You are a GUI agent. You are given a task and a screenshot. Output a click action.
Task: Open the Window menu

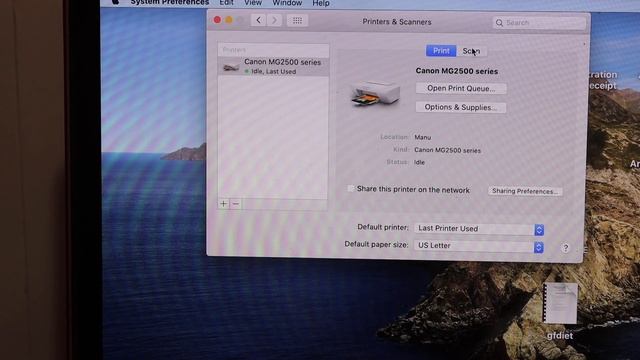pos(287,2)
